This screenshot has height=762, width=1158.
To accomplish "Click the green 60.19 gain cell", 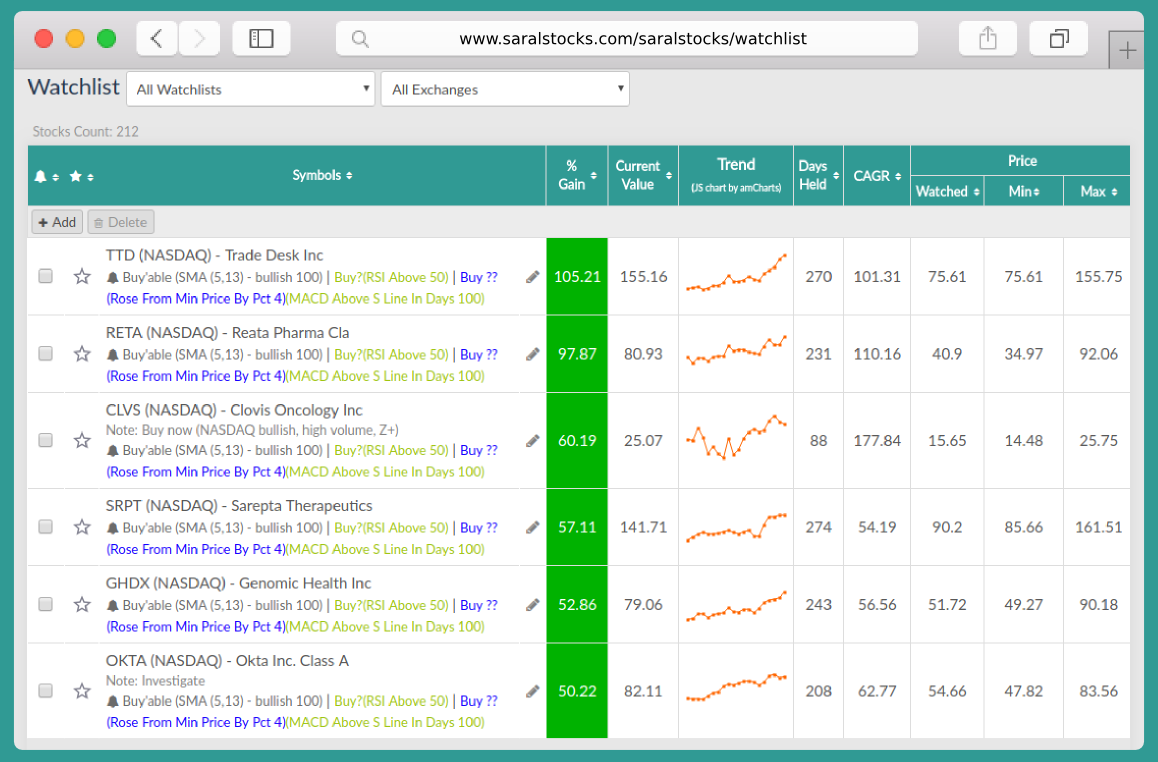I will click(577, 441).
